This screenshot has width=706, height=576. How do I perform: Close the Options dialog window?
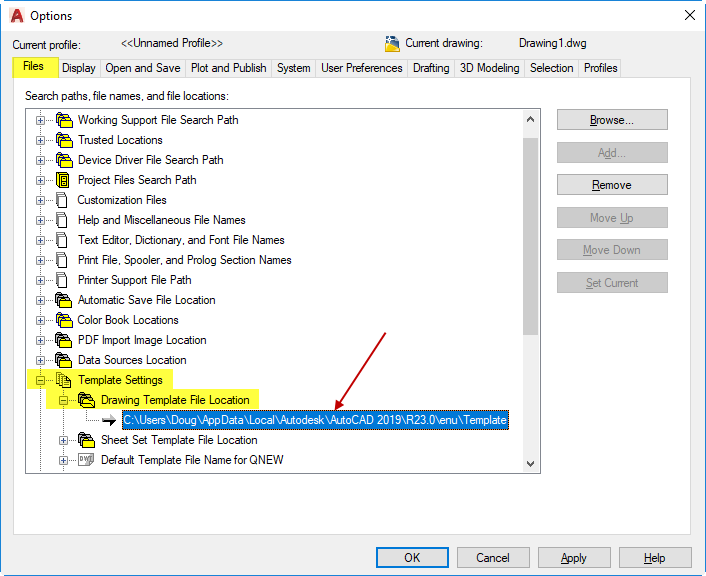(x=689, y=15)
